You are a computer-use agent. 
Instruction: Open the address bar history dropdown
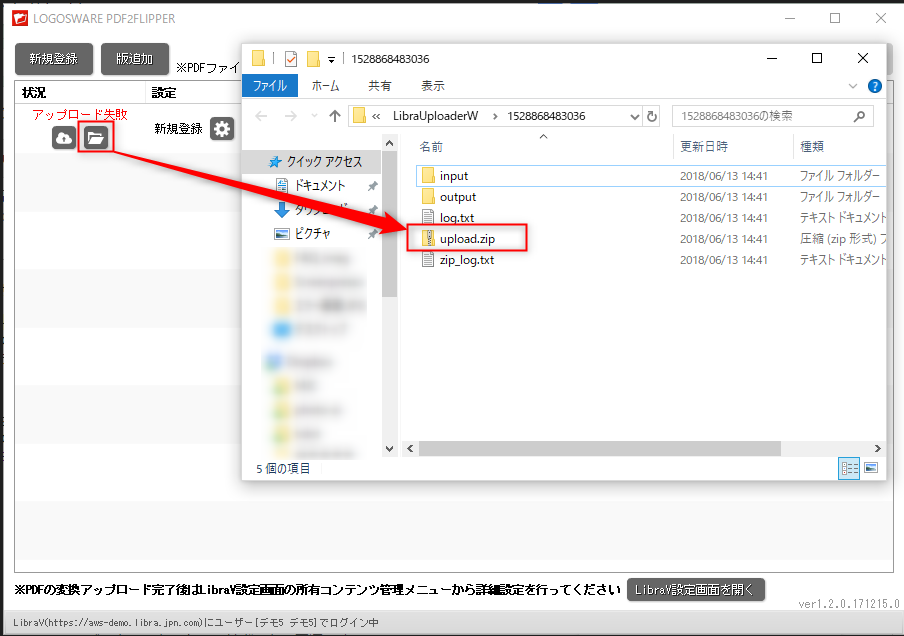[x=634, y=116]
